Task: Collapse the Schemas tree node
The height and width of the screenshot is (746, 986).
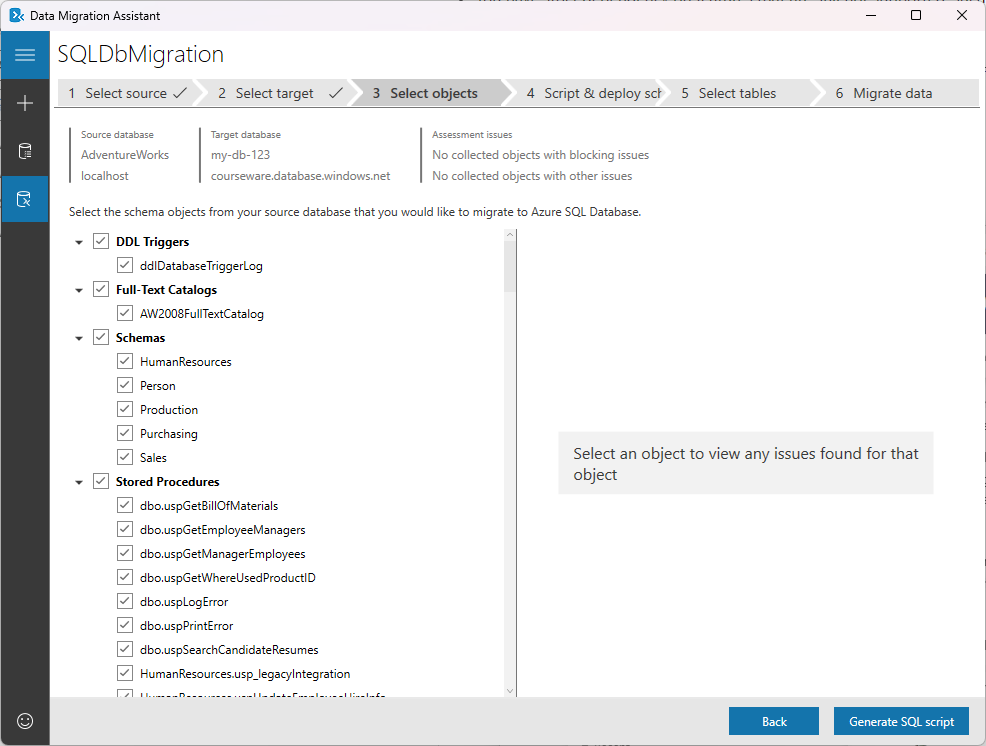Action: (x=79, y=337)
